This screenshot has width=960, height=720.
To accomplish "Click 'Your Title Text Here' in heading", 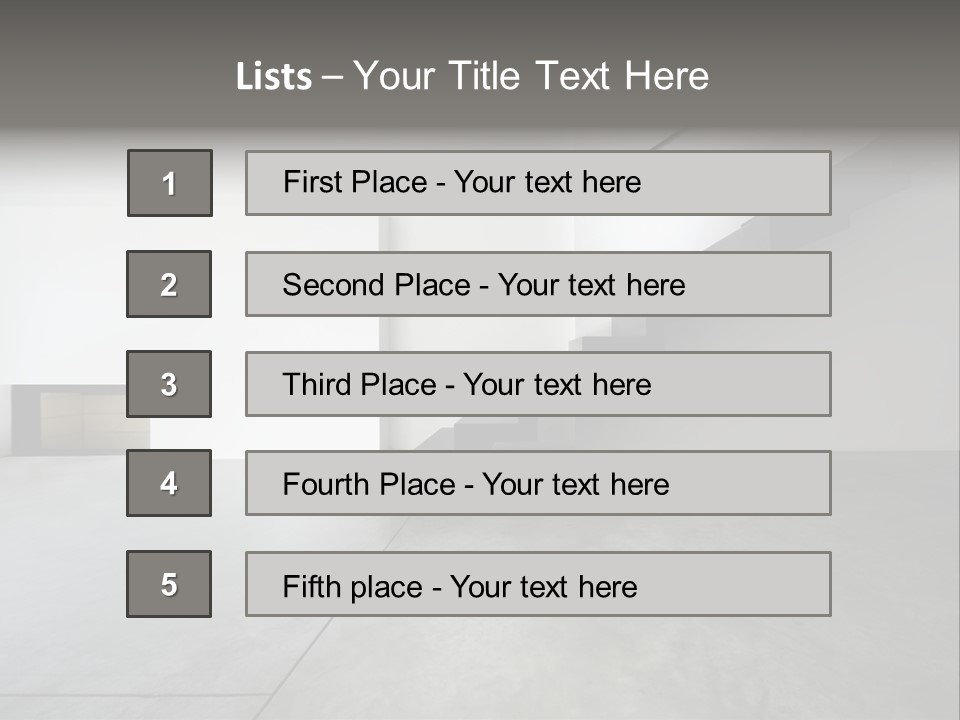I will coord(531,76).
